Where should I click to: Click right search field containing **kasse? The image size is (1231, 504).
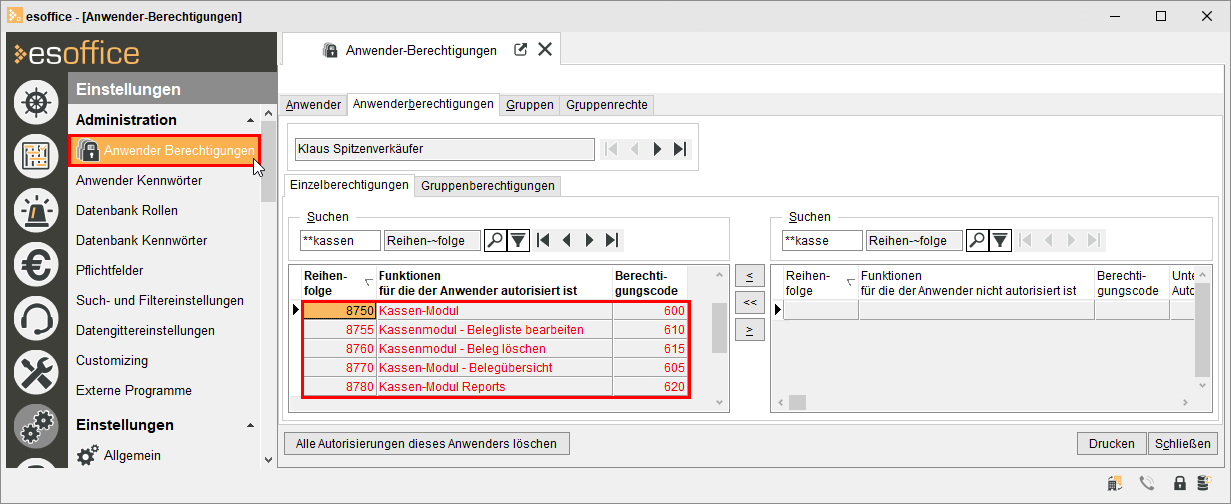822,240
